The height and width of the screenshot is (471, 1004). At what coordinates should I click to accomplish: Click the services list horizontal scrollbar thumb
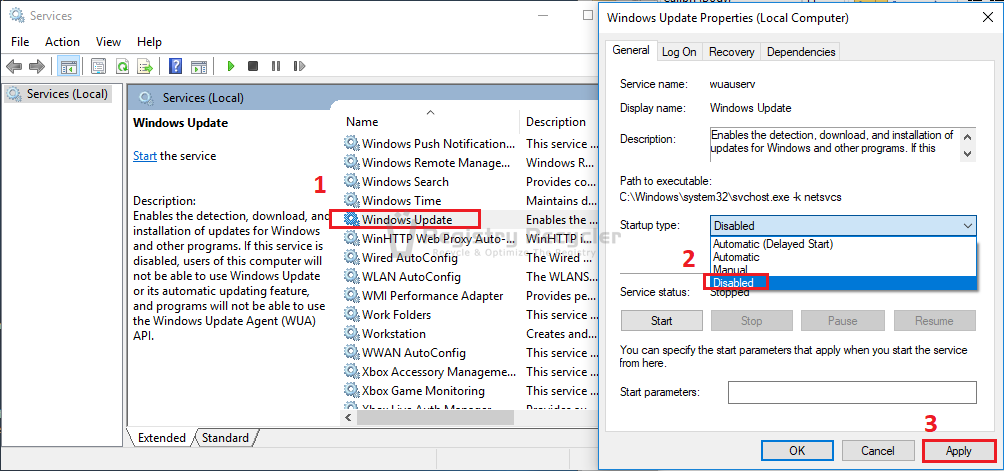click(x=435, y=417)
